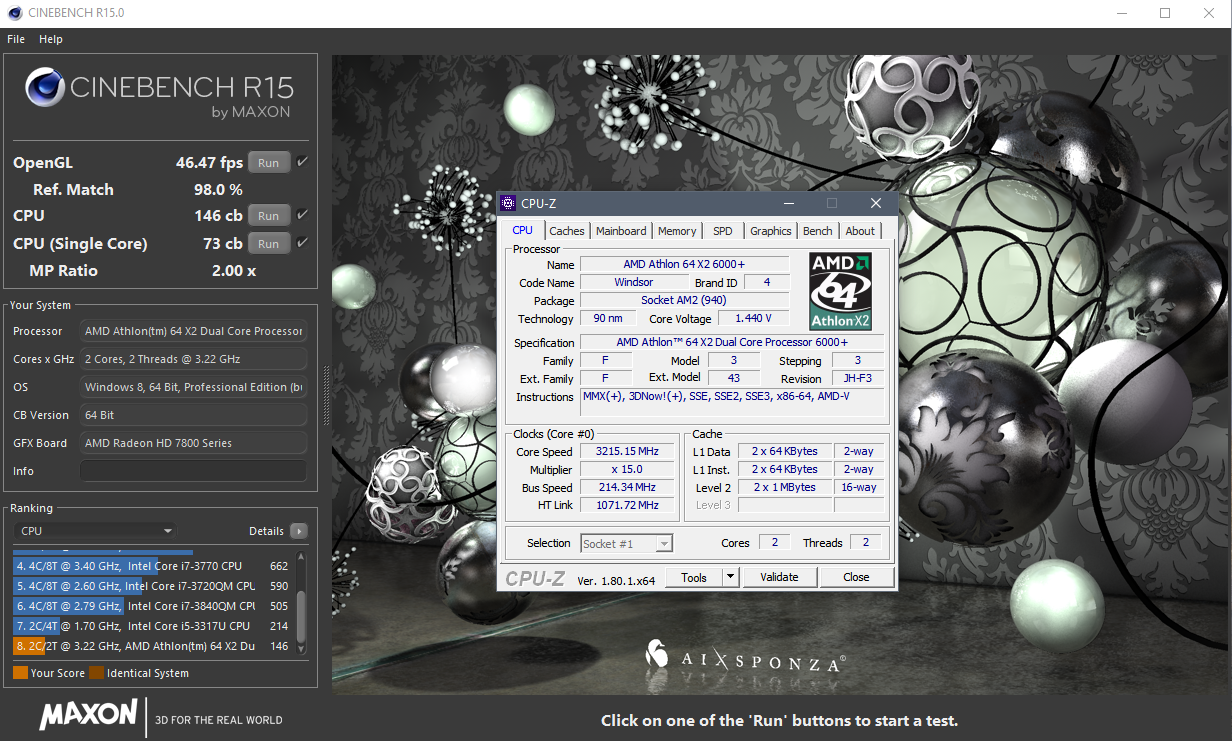The image size is (1232, 741).
Task: Switch to the SPD tab in CPU-Z
Action: pyautogui.click(x=723, y=231)
